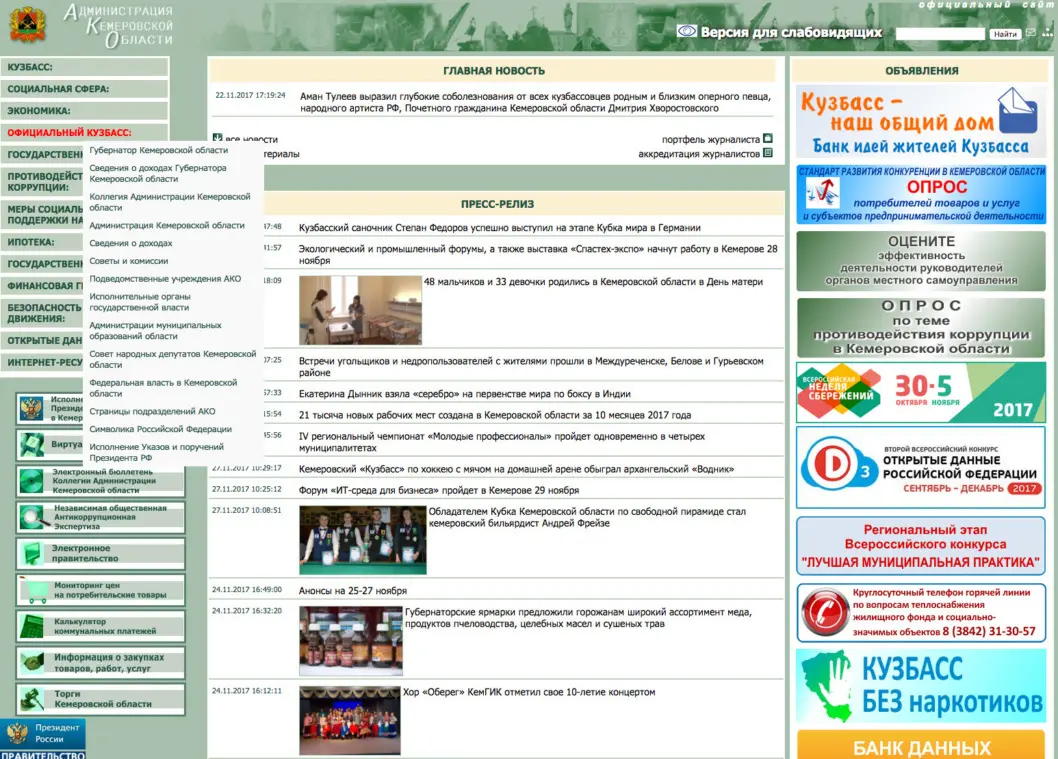Click handshake icon of 'Информация о закупках'
This screenshot has height=759, width=1058.
[x=32, y=662]
